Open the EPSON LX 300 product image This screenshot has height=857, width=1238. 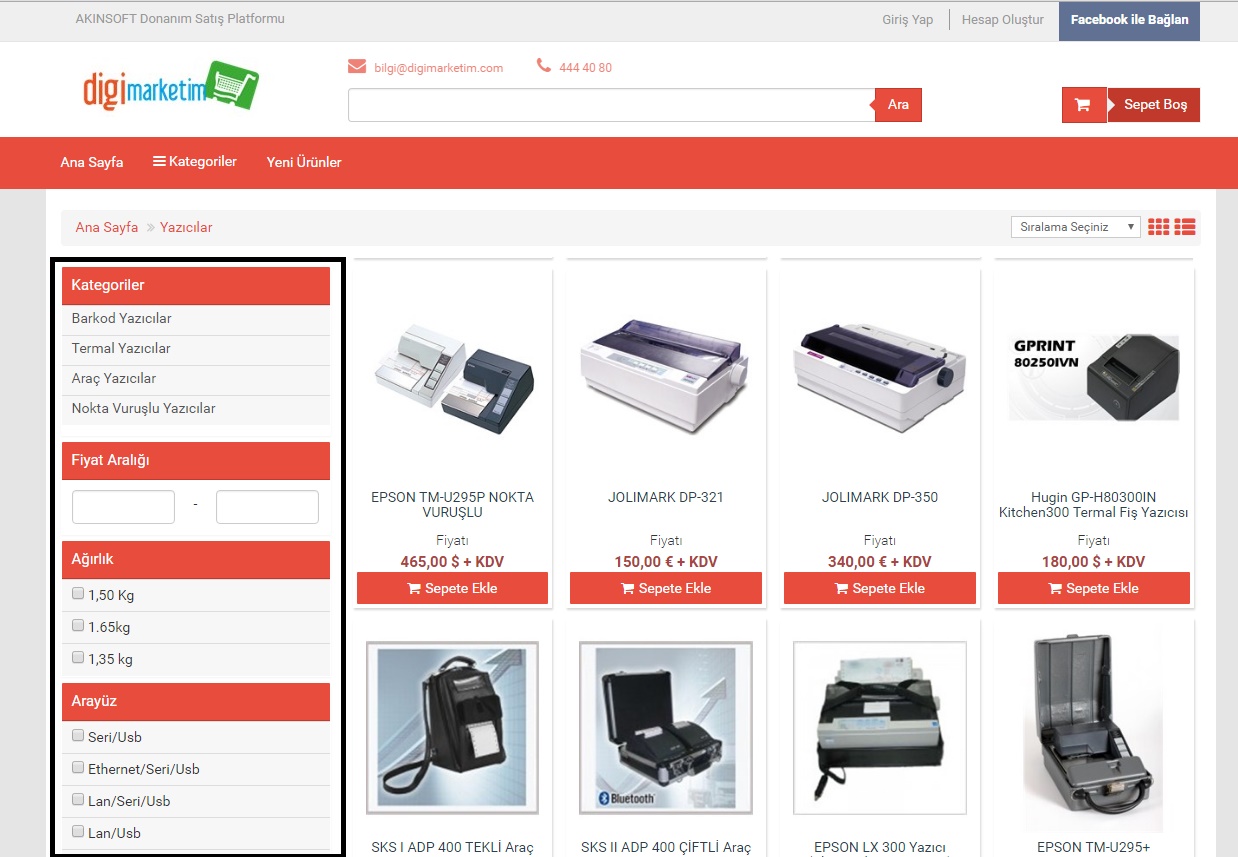pyautogui.click(x=880, y=728)
